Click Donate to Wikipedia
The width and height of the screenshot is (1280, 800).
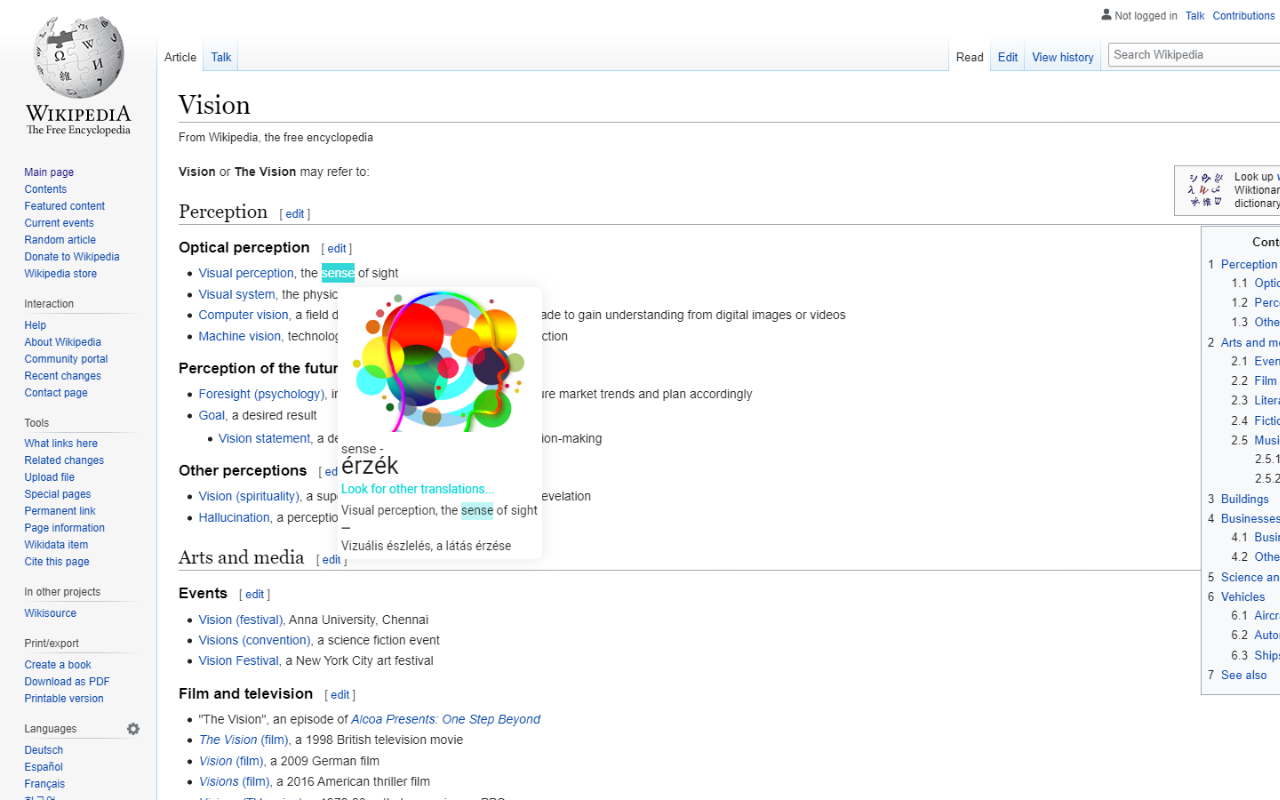point(71,257)
